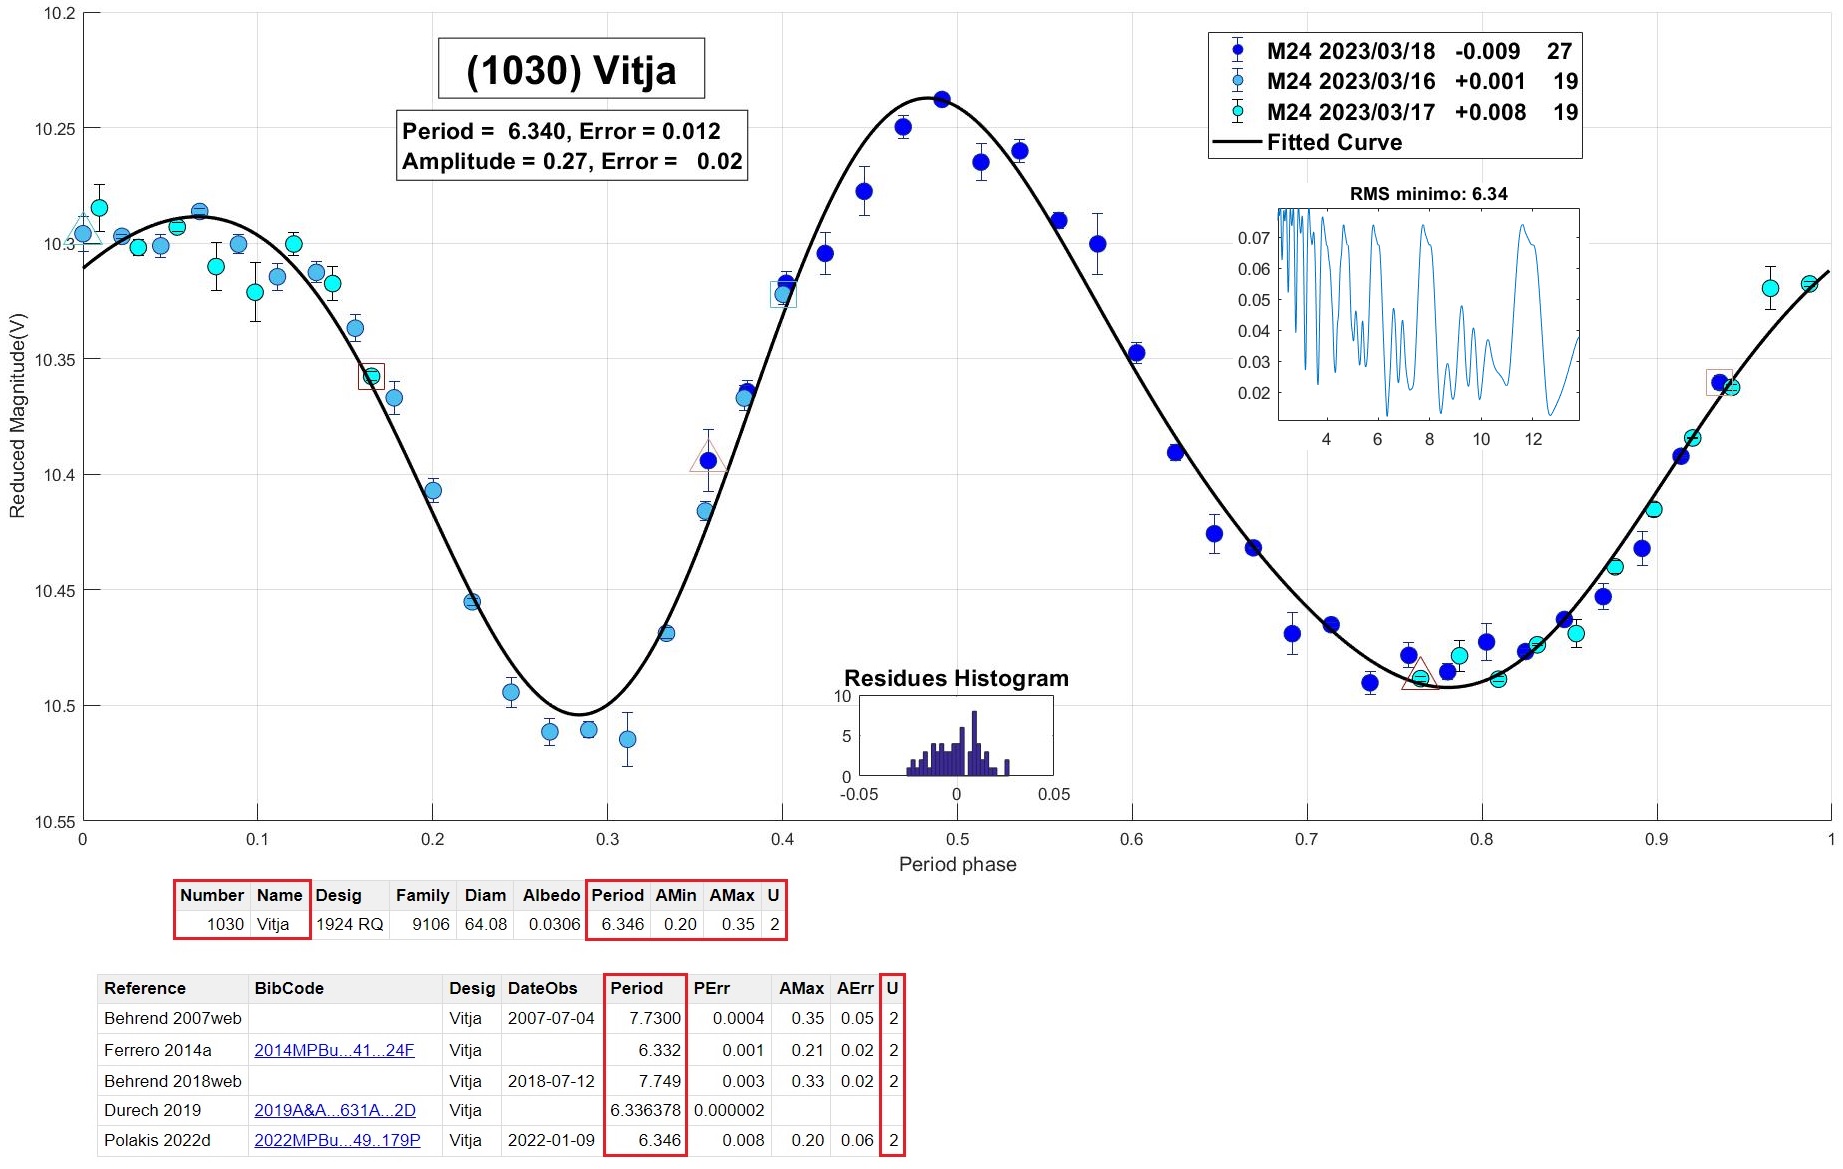Click the date 2018-07-12 cell
The height and width of the screenshot is (1169, 1843).
tap(551, 1081)
